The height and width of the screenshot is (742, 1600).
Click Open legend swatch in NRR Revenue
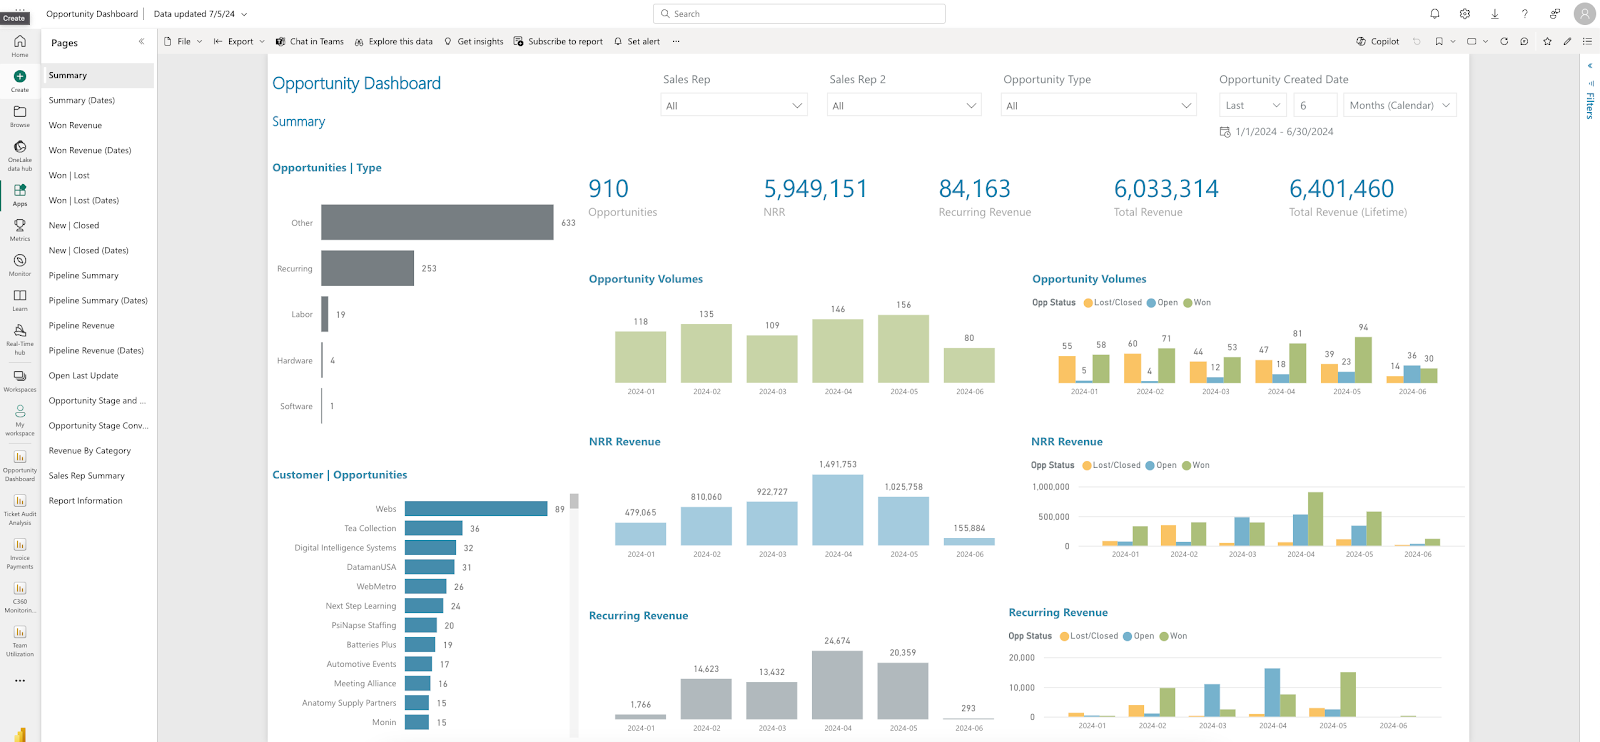[1150, 466]
